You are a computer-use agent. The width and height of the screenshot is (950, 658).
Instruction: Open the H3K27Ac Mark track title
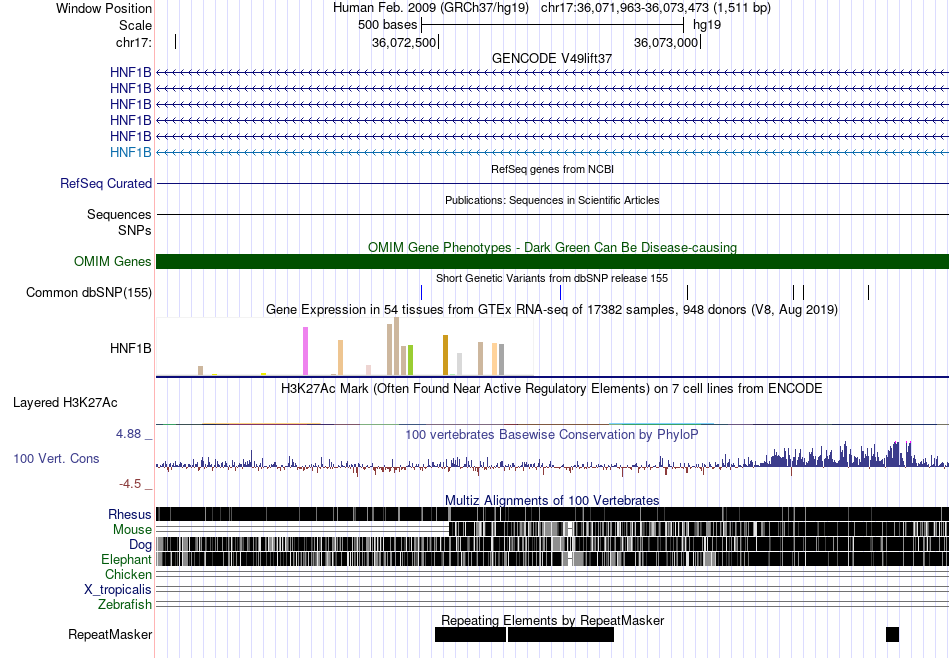tap(552, 388)
